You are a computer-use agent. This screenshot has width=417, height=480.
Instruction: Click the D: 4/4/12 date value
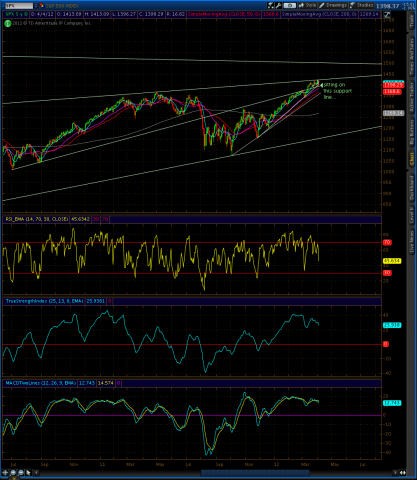point(42,14)
